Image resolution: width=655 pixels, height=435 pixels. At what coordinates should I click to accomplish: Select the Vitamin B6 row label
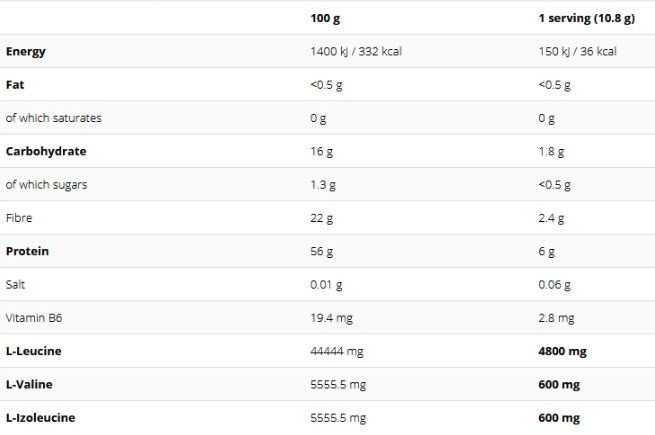pyautogui.click(x=34, y=318)
